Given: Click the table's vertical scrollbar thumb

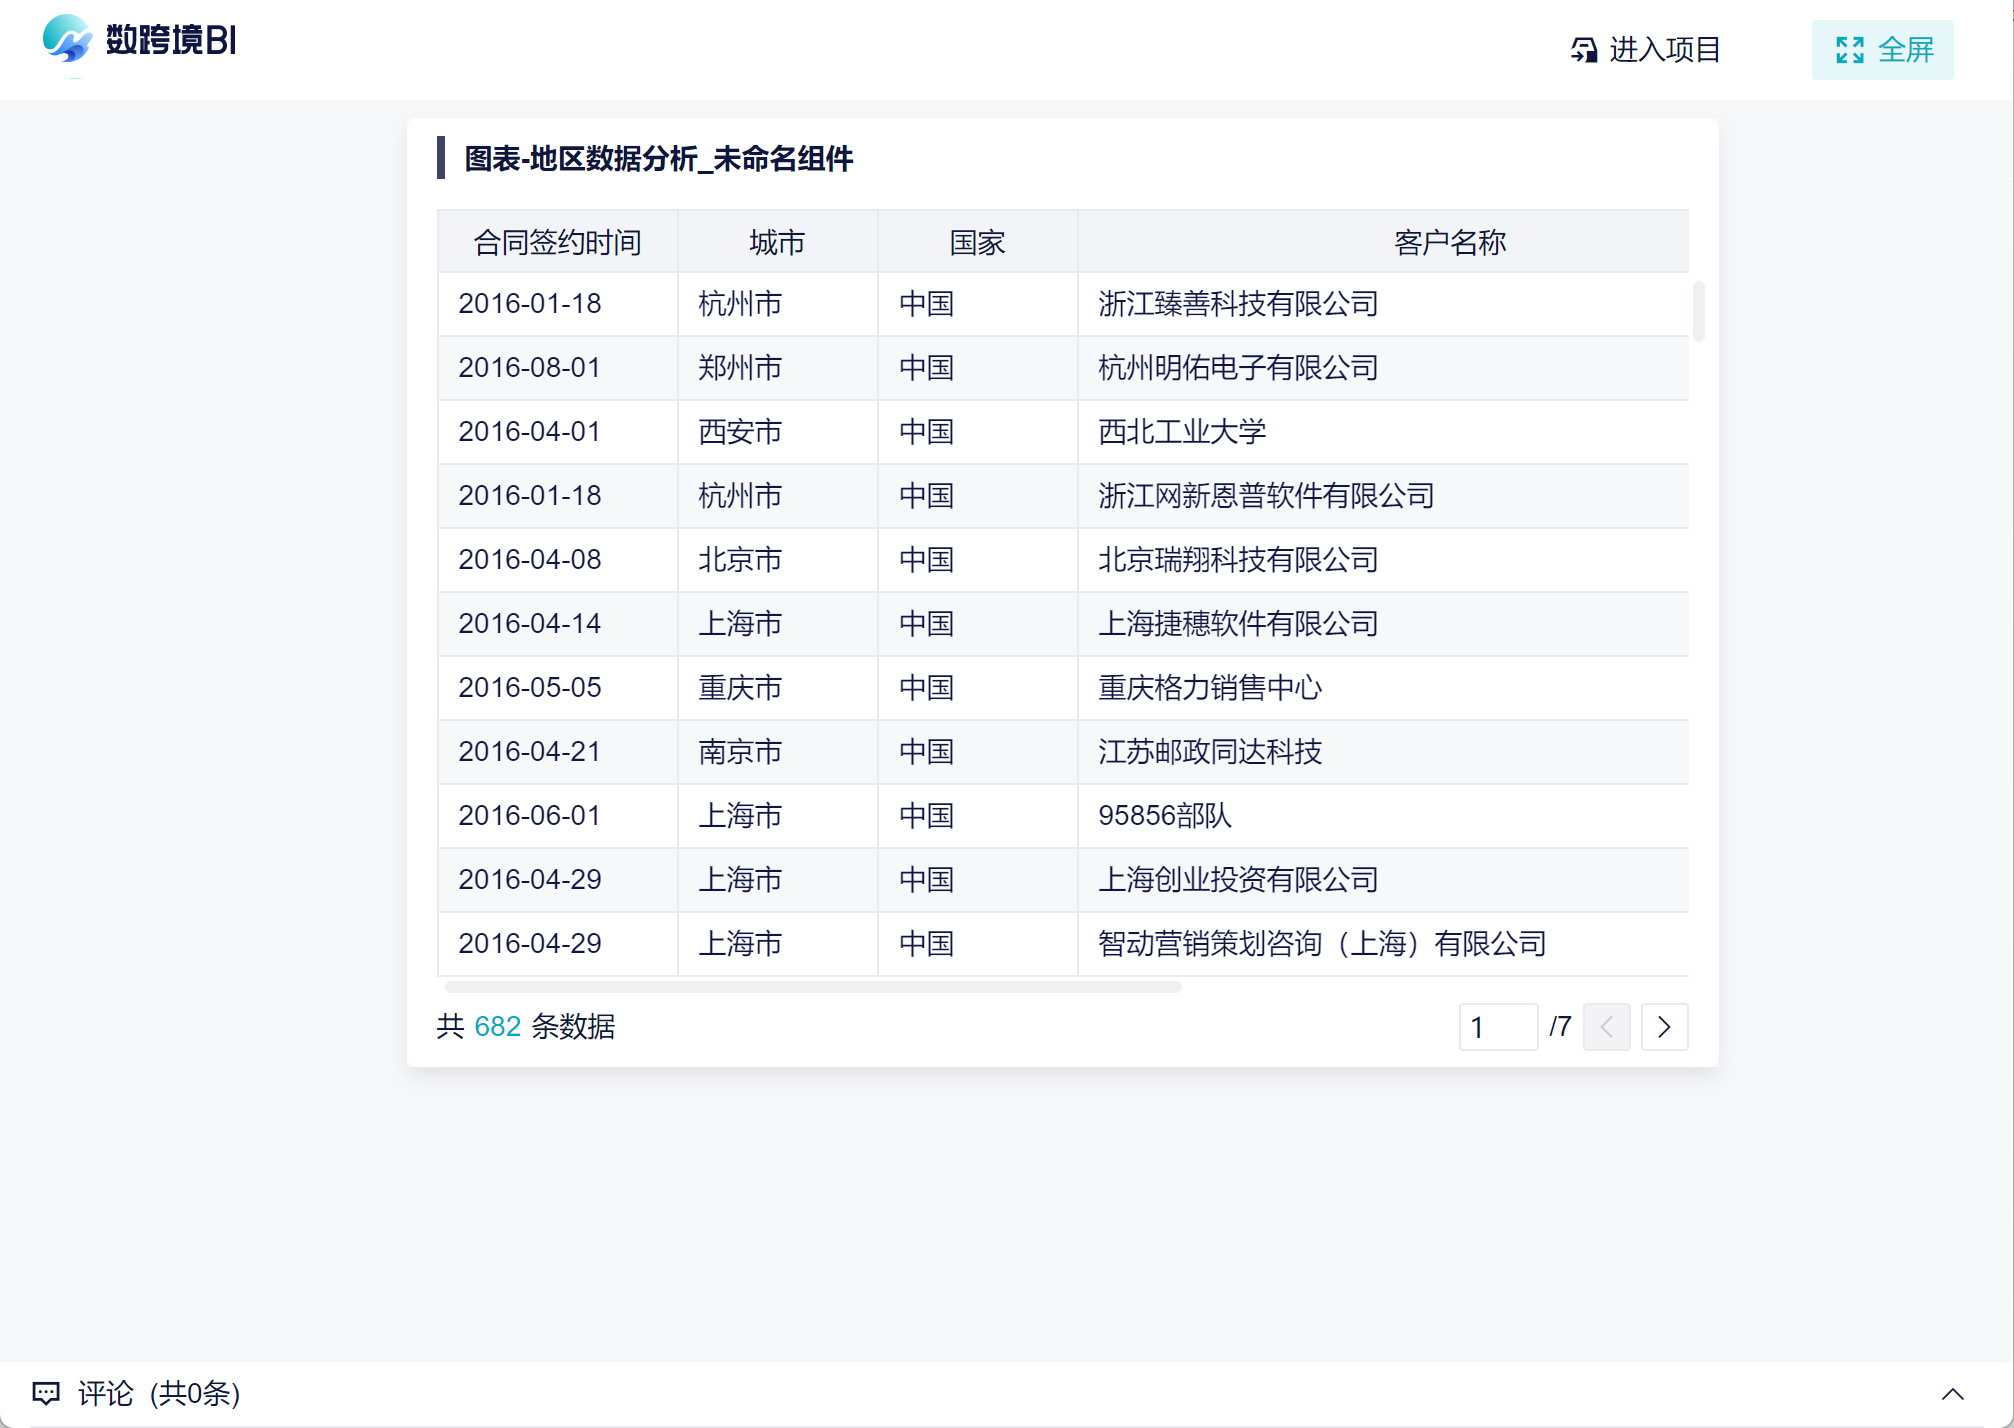Looking at the screenshot, I should click(x=1698, y=312).
